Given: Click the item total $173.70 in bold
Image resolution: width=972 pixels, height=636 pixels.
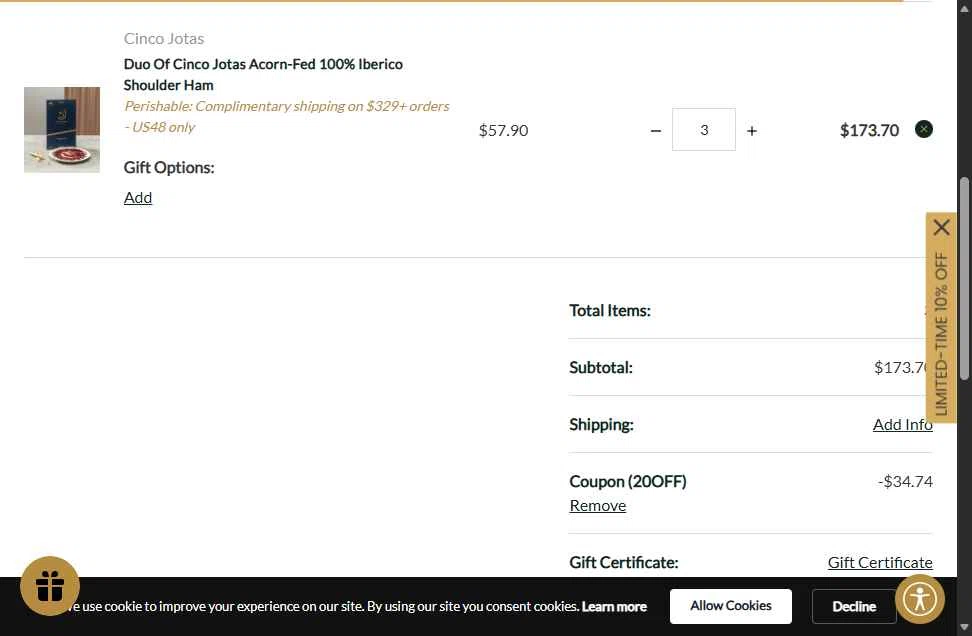Looking at the screenshot, I should 869,130.
